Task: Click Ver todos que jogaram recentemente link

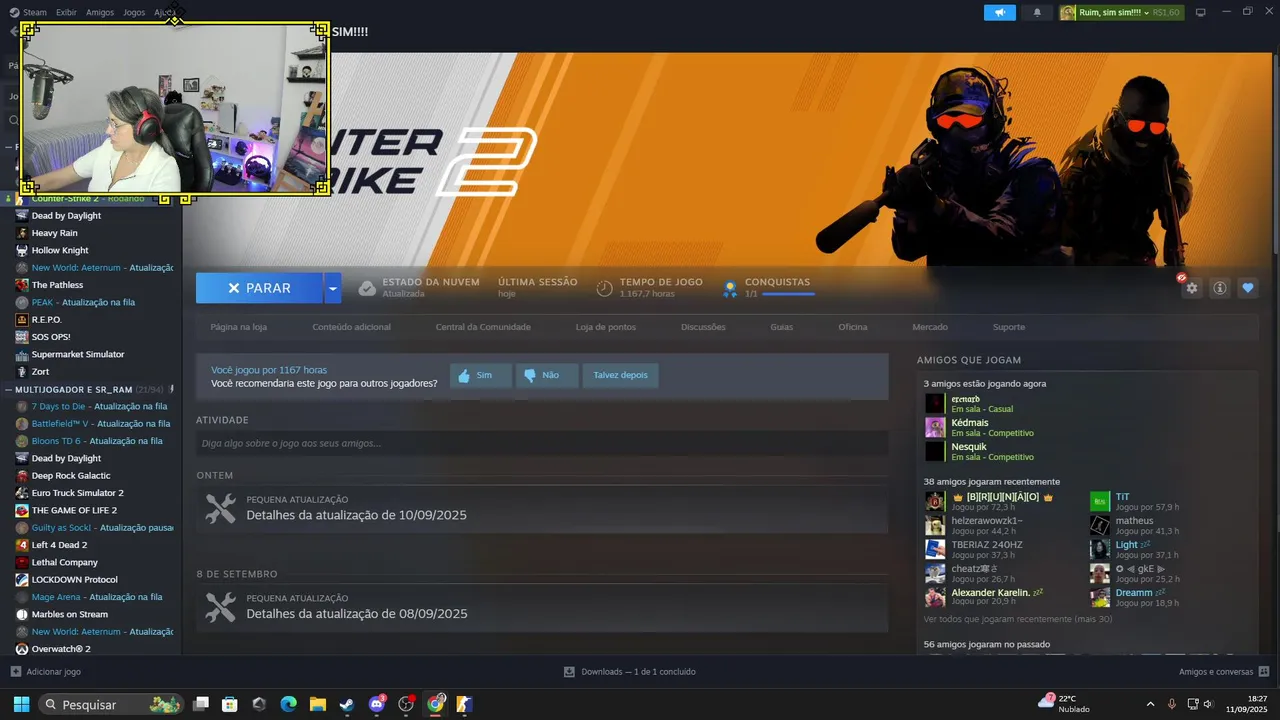Action: click(1017, 619)
